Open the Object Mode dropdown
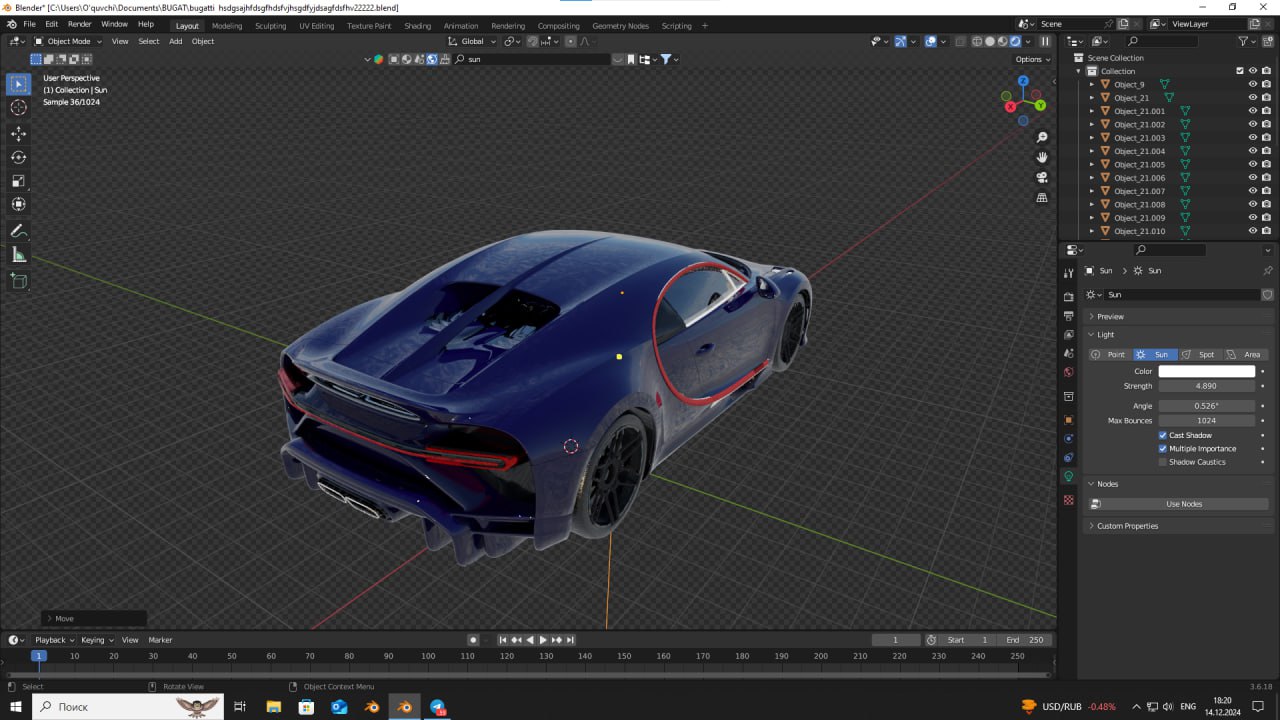The height and width of the screenshot is (720, 1280). pyautogui.click(x=68, y=41)
